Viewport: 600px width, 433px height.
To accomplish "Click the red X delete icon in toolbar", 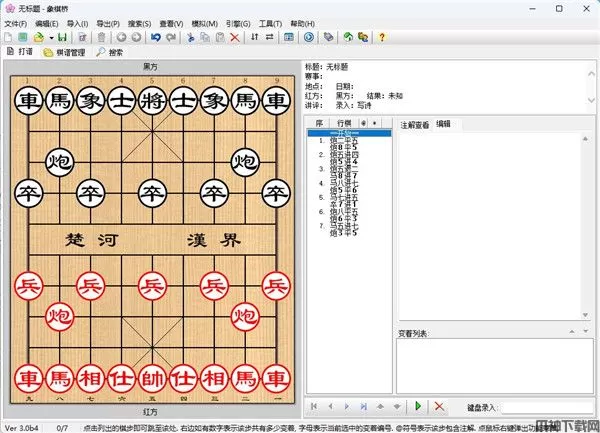I will coord(234,37).
